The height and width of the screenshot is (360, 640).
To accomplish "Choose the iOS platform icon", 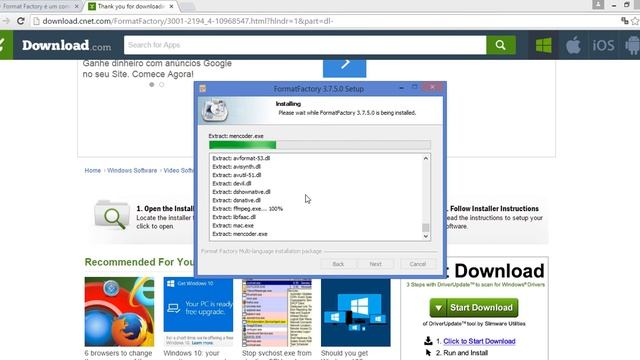I will 603,45.
